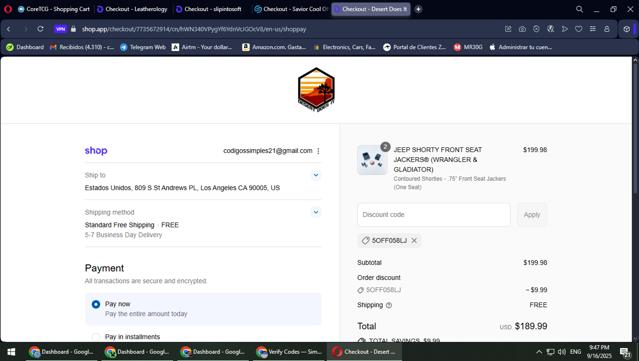Toggle the Opera VPN badge
Image resolution: width=639 pixels, height=361 pixels.
click(60, 29)
